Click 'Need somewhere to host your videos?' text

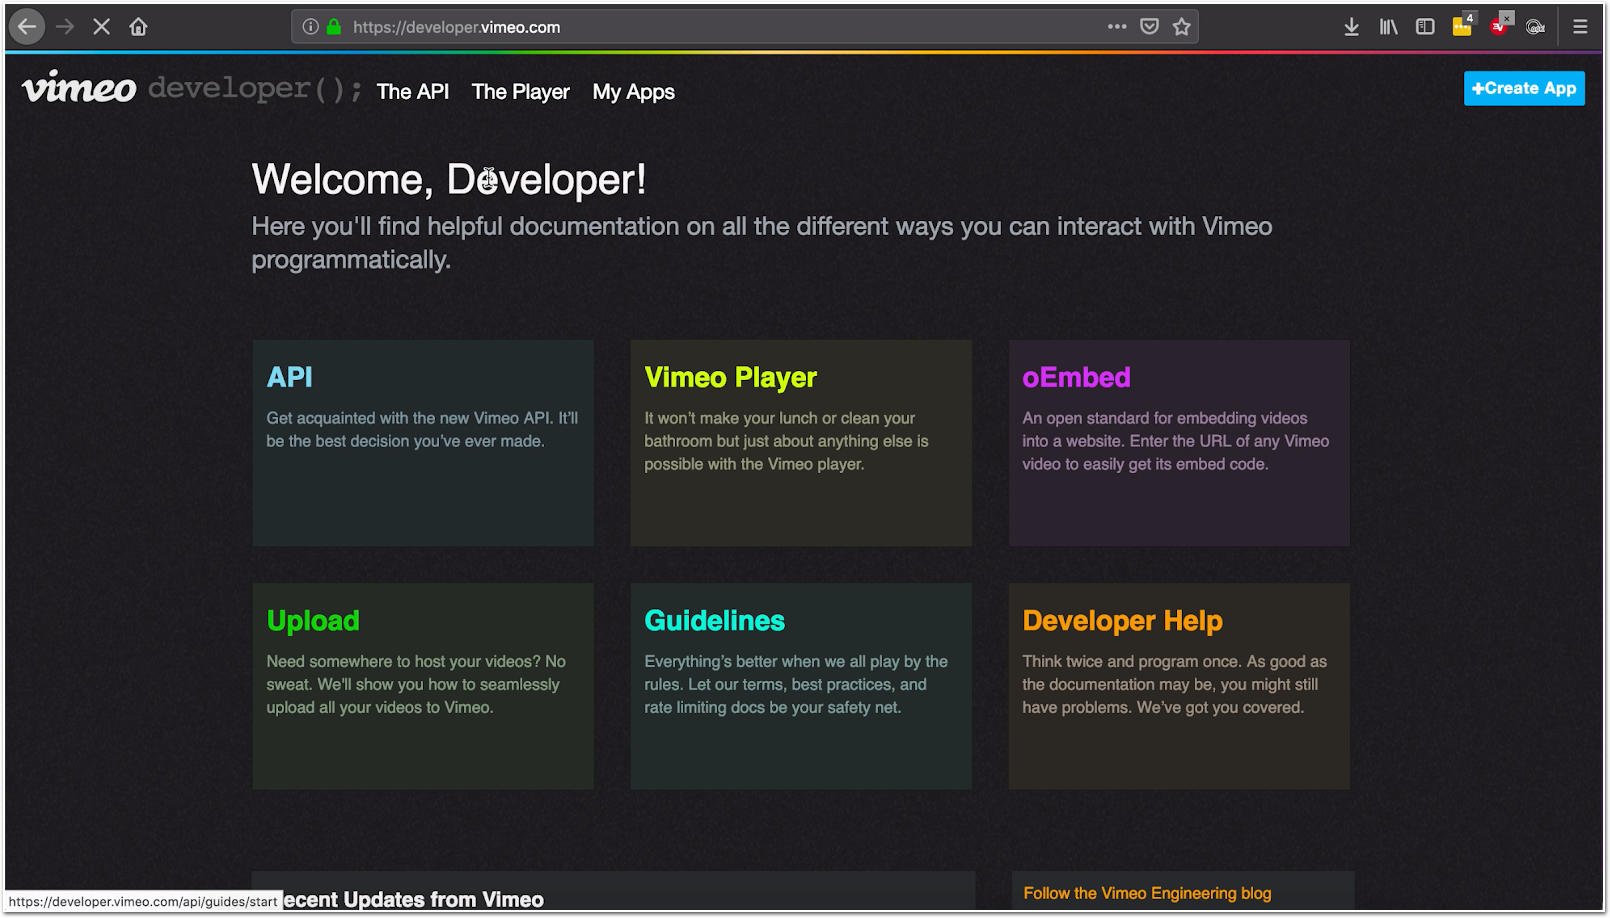coord(416,684)
